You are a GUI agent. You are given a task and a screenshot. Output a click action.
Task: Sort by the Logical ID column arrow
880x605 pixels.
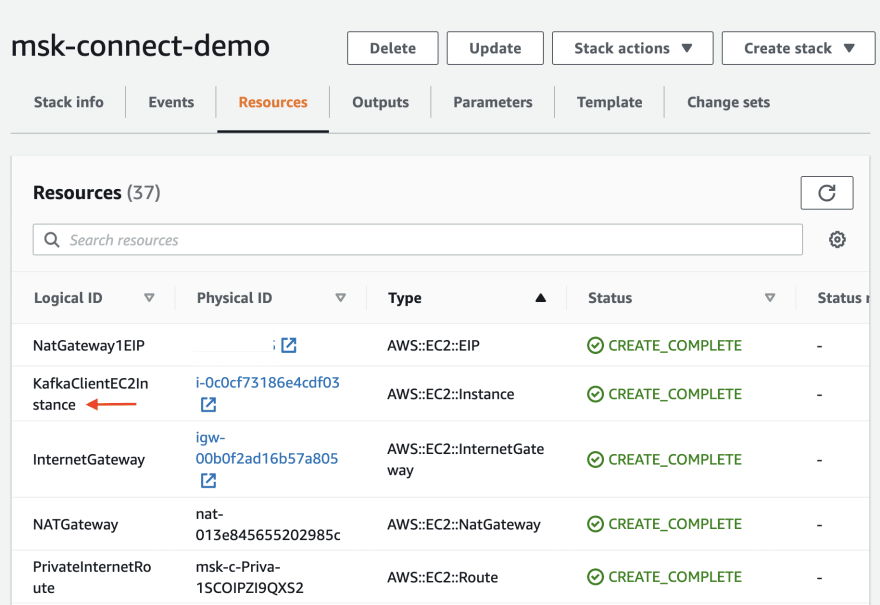[x=149, y=298]
